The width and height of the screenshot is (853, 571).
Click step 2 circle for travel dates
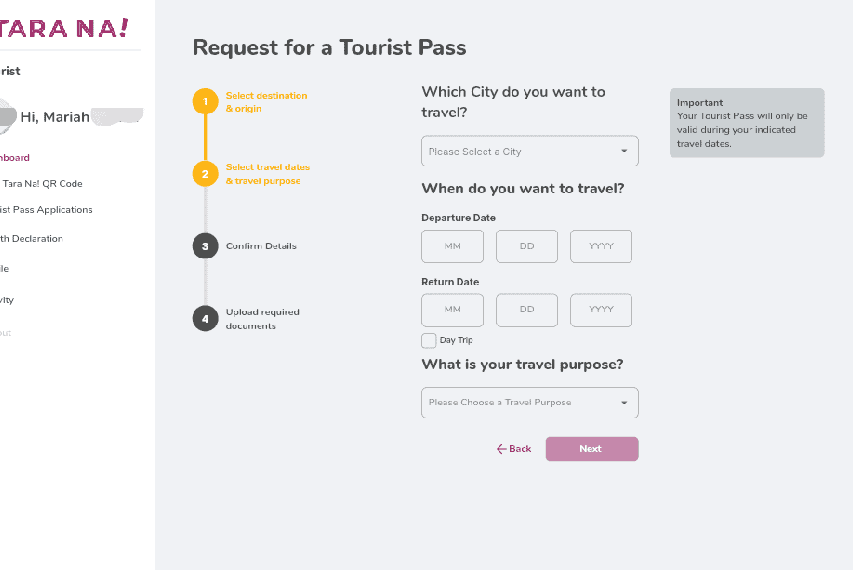pyautogui.click(x=205, y=173)
